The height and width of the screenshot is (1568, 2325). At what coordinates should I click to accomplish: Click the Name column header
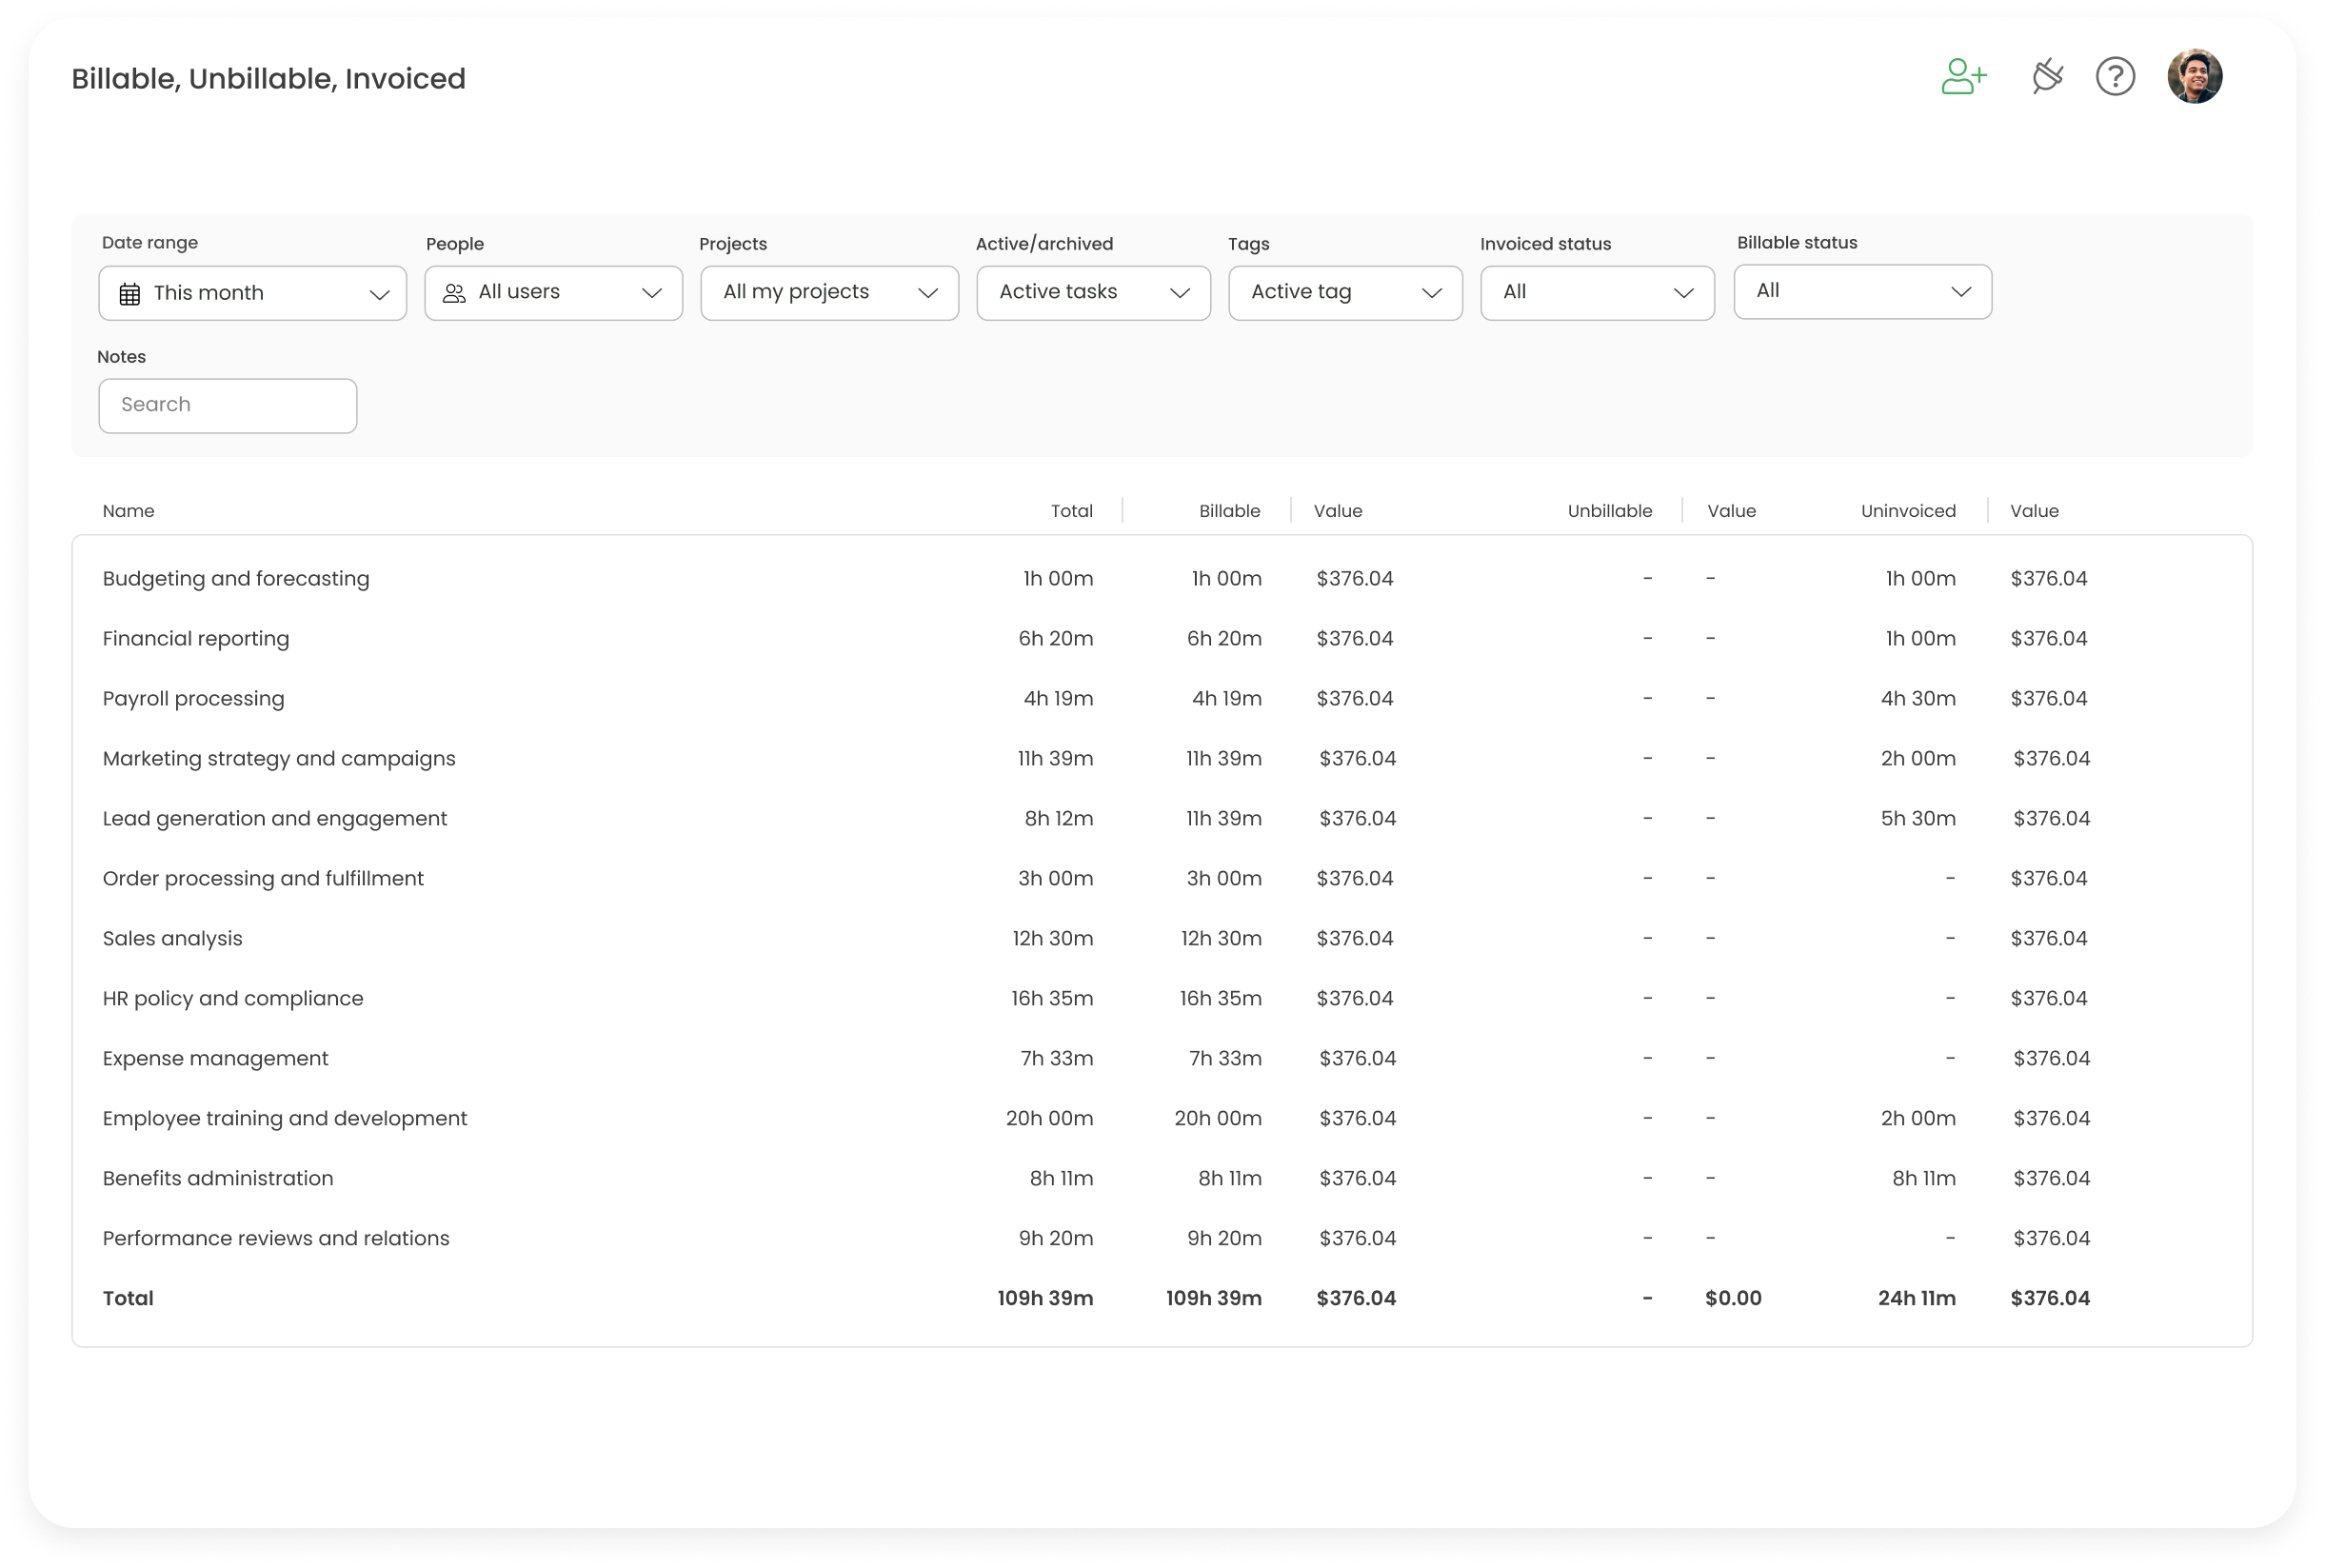(x=128, y=511)
